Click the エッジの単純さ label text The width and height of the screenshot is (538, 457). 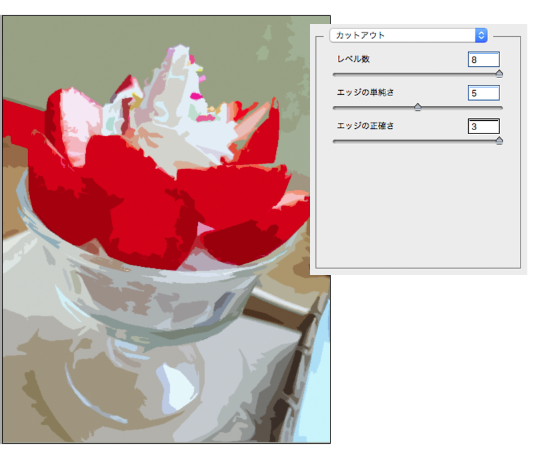[365, 92]
